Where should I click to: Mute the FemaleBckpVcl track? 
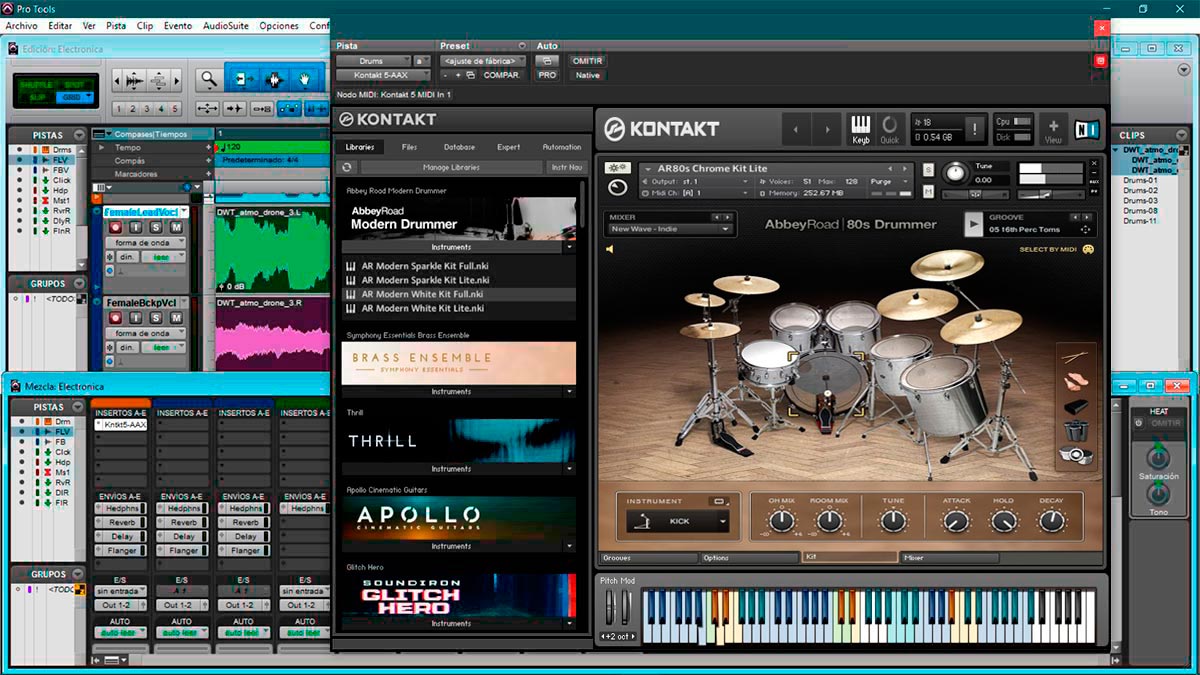click(175, 318)
